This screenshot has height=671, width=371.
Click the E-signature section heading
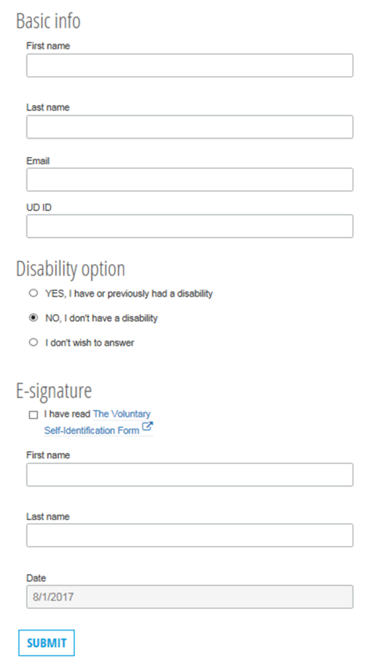pos(54,391)
